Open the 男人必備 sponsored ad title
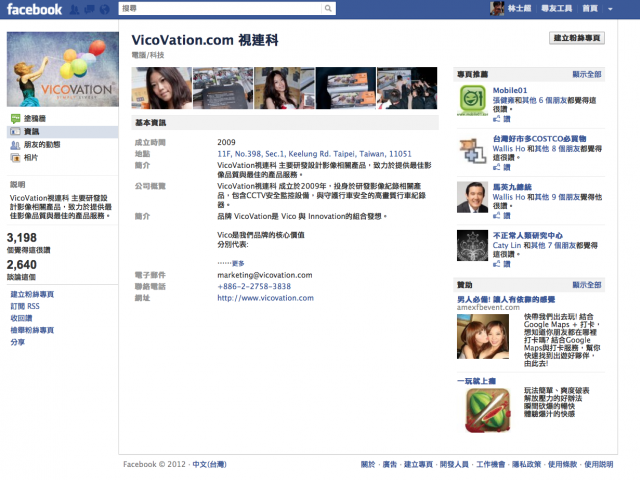Viewport: 640px width, 480px height. click(x=506, y=300)
